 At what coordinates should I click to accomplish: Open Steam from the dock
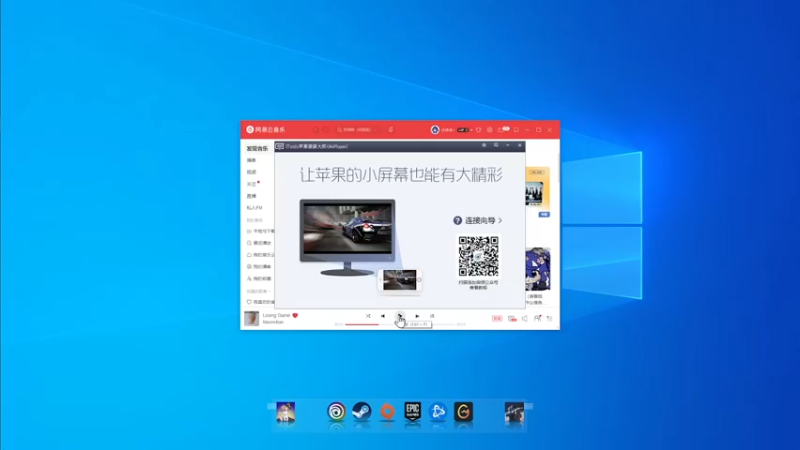362,412
